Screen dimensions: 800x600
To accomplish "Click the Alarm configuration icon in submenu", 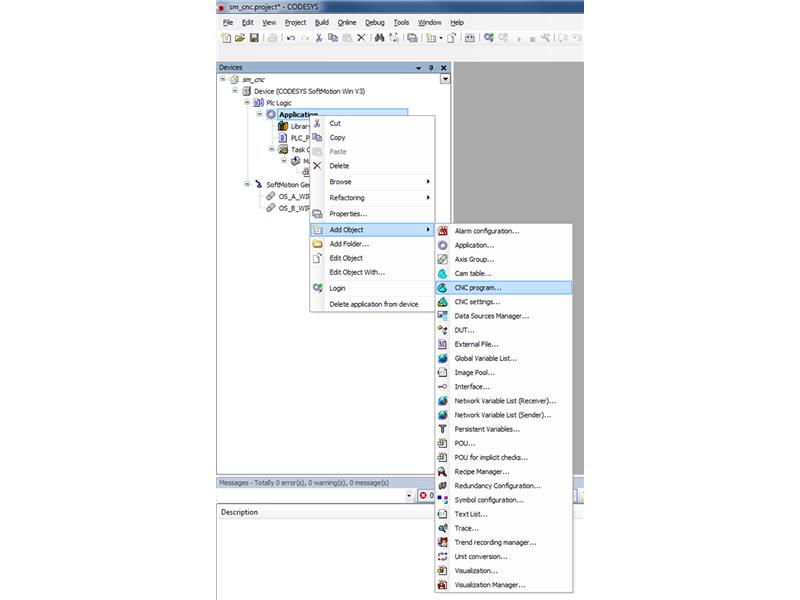I will pos(443,231).
